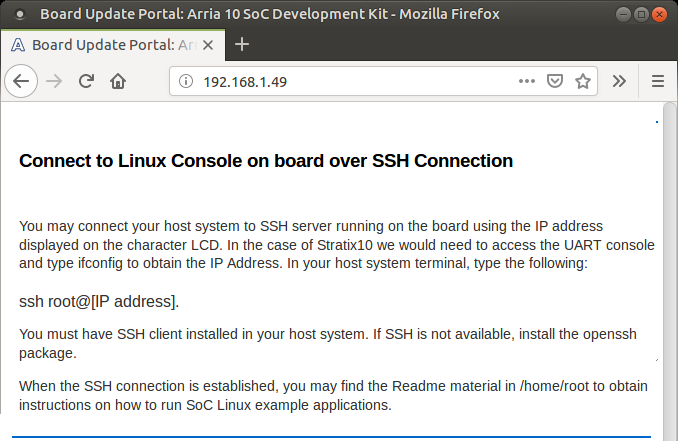
Task: Click the Back navigation arrow
Action: click(x=21, y=81)
